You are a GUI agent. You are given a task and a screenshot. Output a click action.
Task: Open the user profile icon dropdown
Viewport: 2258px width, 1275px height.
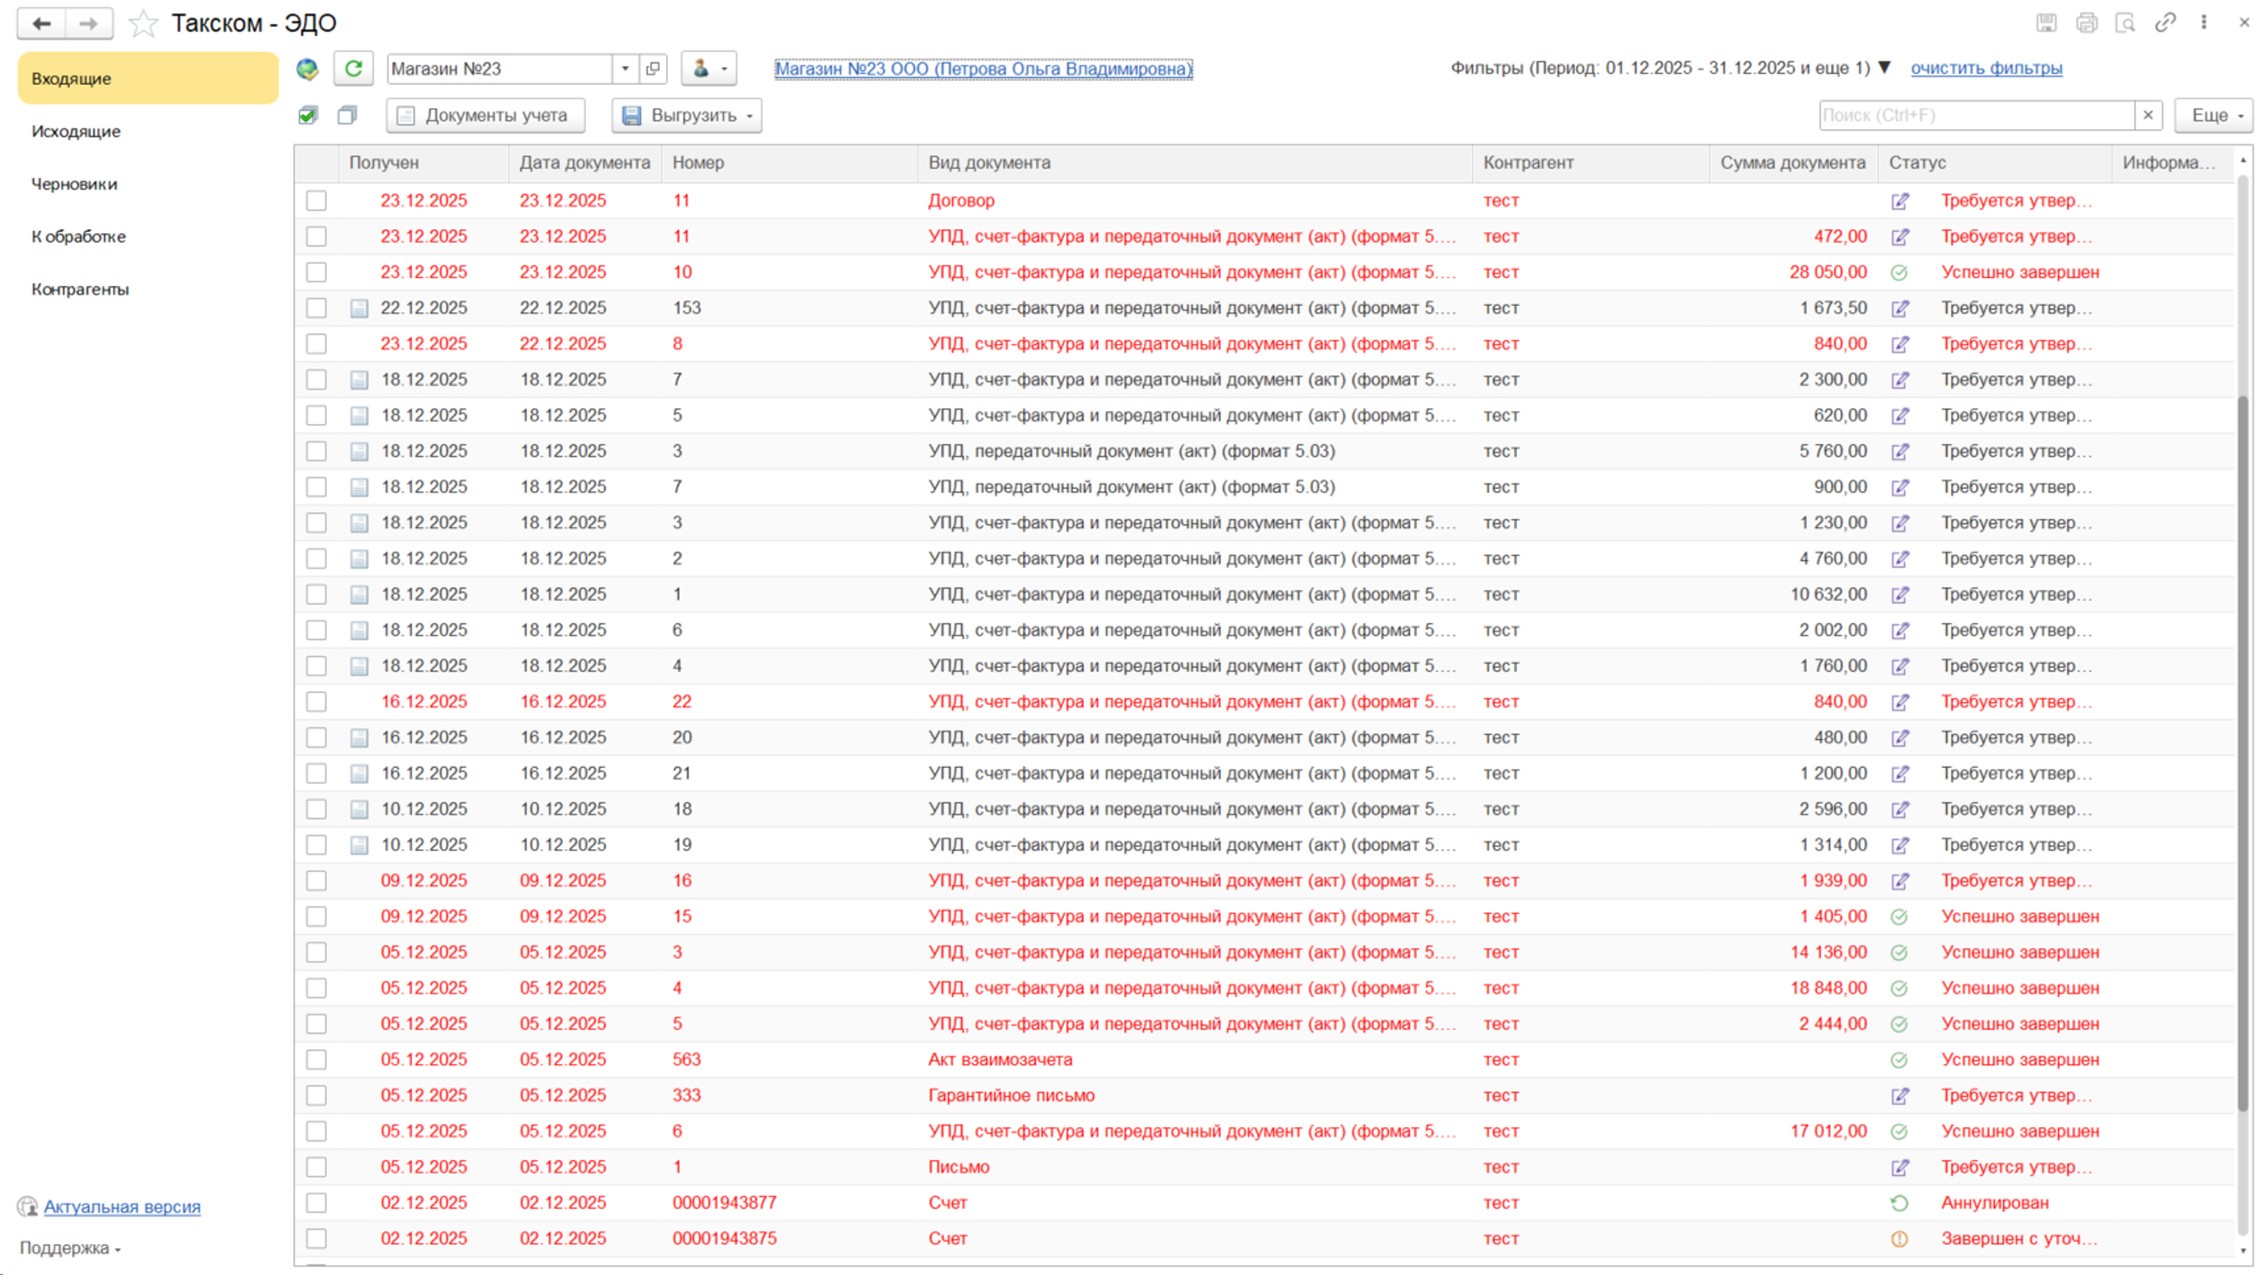pyautogui.click(x=709, y=68)
